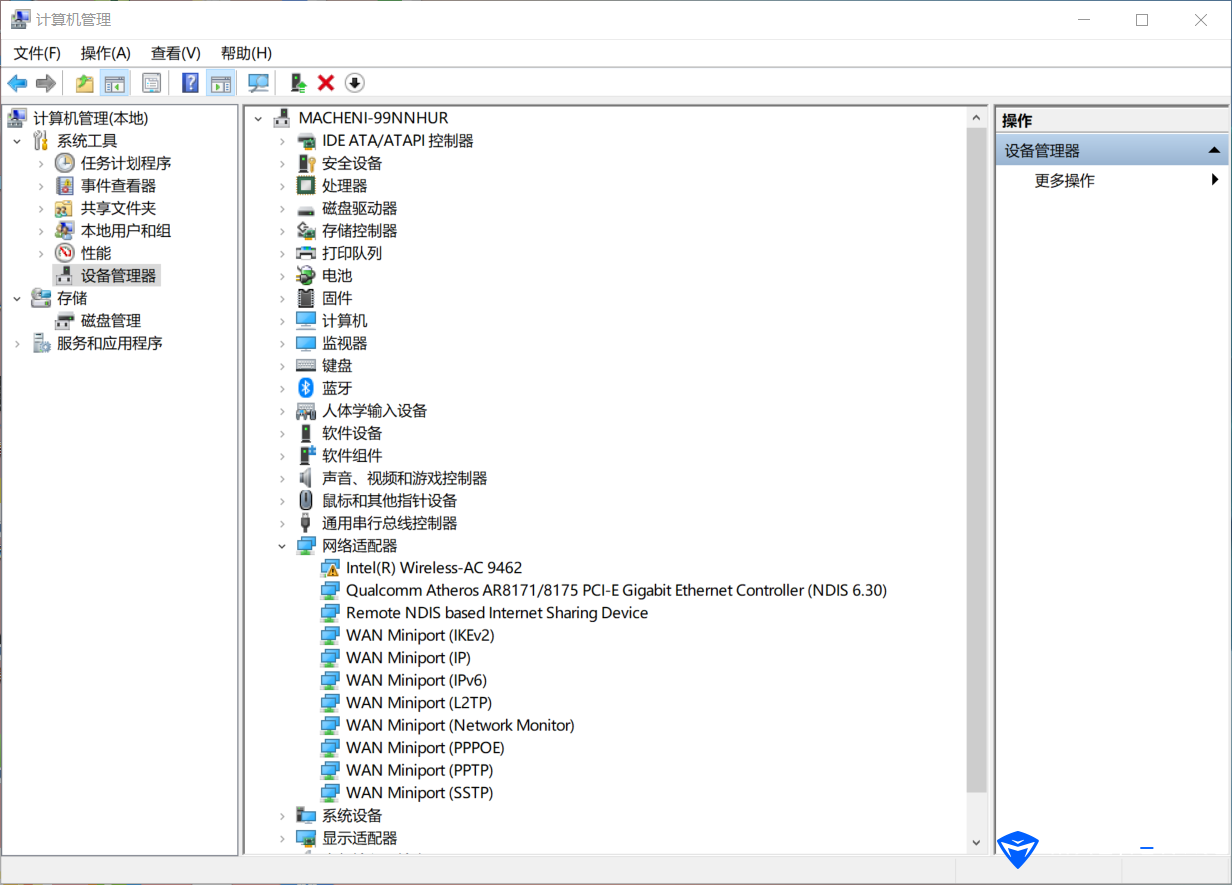Image resolution: width=1232 pixels, height=885 pixels.
Task: Click the 处理器 processor icon
Action: click(x=306, y=186)
